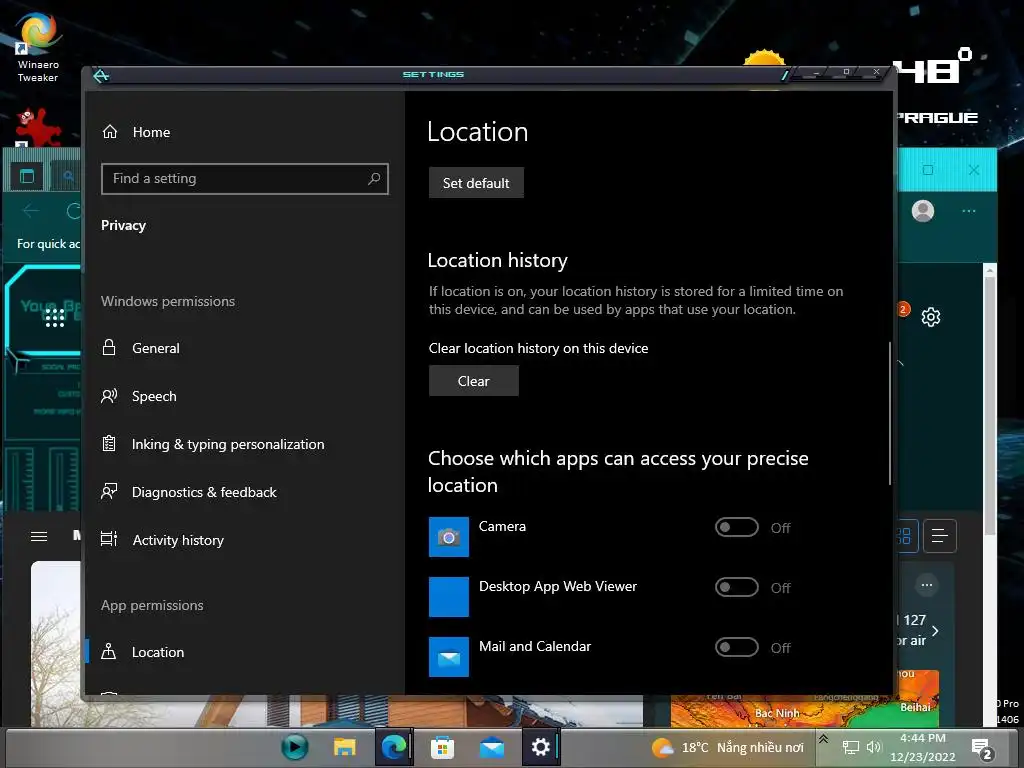Image resolution: width=1024 pixels, height=768 pixels.
Task: Switch to Microsoft Edge in taskbar
Action: 393,746
